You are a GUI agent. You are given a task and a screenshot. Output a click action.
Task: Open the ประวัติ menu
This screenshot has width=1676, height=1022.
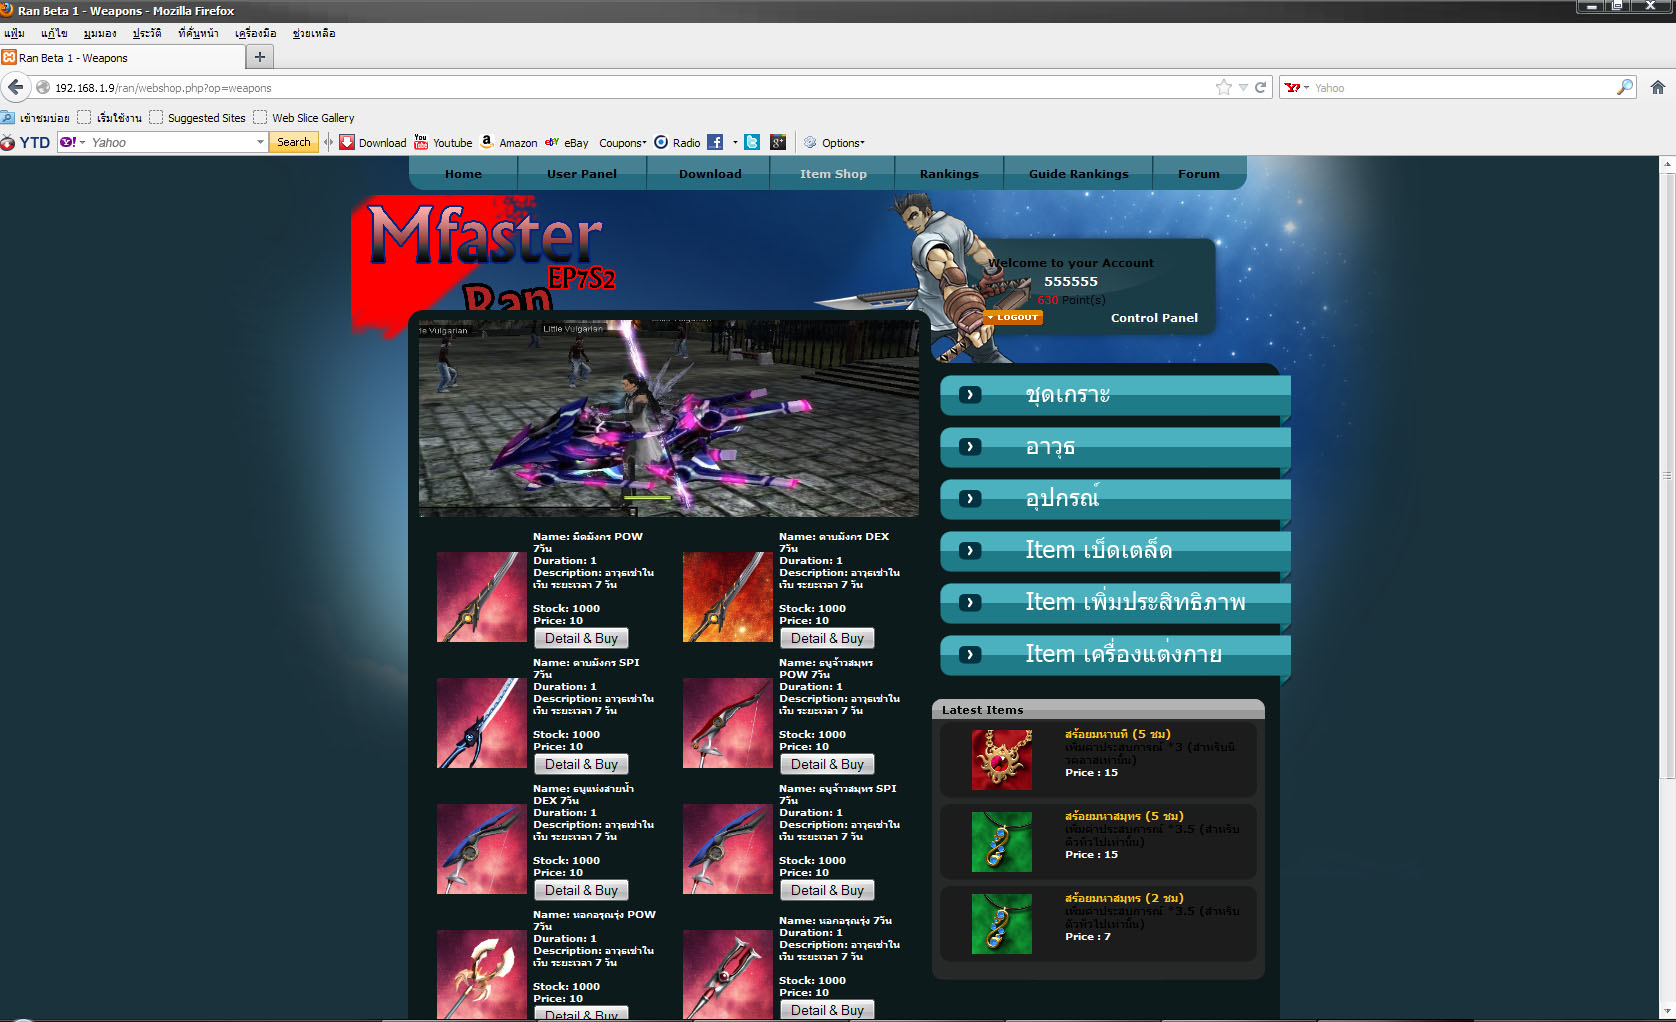(147, 33)
